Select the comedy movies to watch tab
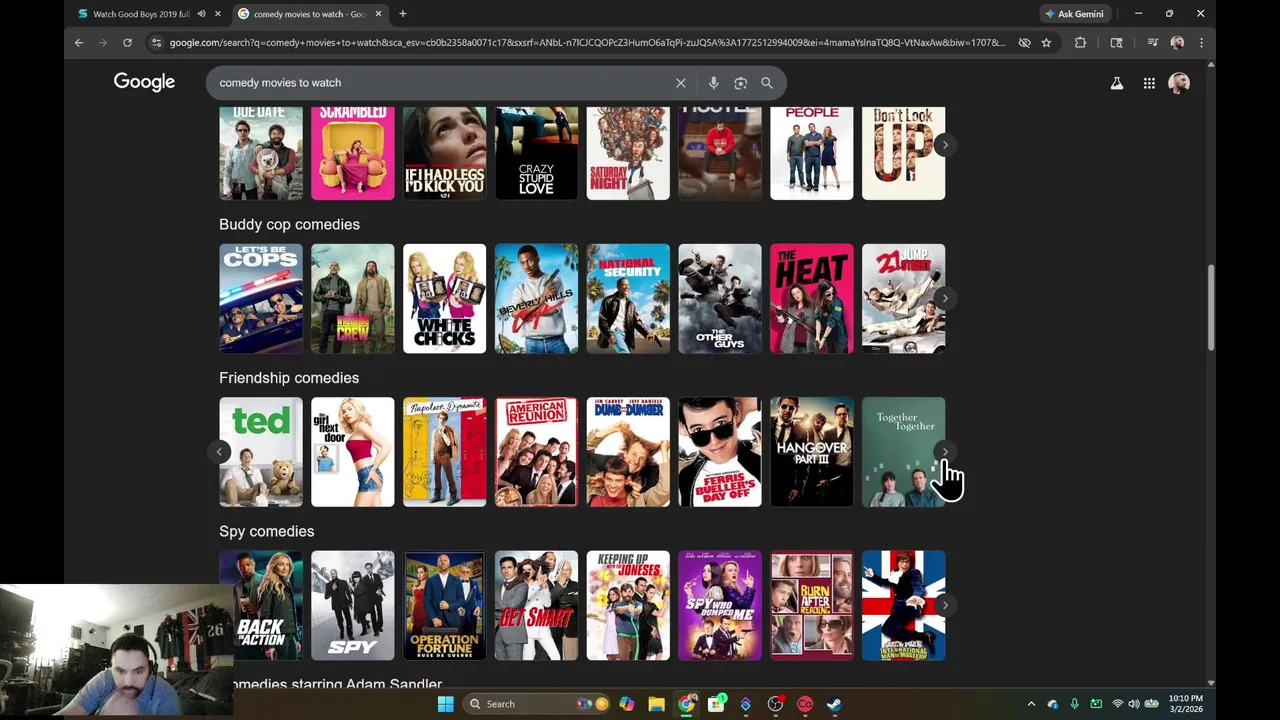1280x720 pixels. [310, 14]
